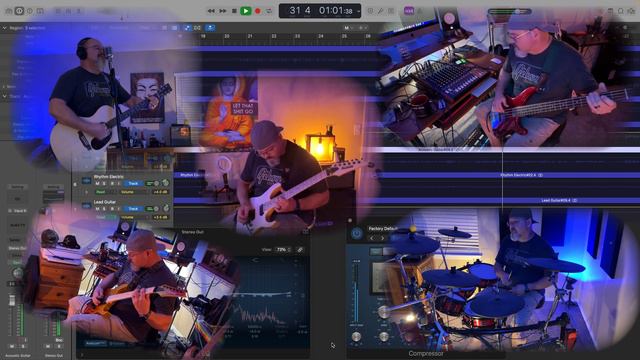640x360 pixels.
Task: Record-enable the Lead Guitar track
Action: pos(112,209)
